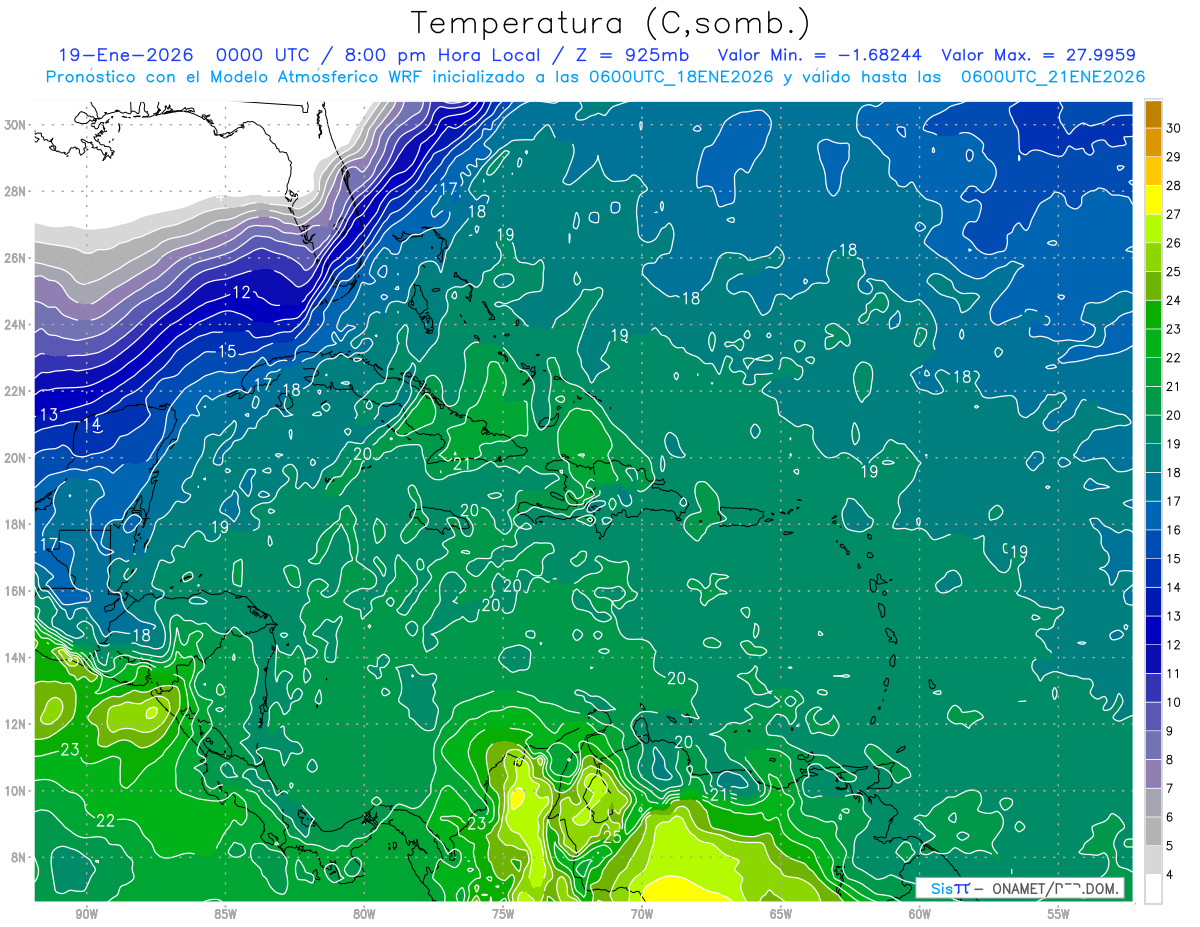Click the blue swatch between 15 and 16
Image resolution: width=1200 pixels, height=927 pixels.
[x=1153, y=544]
